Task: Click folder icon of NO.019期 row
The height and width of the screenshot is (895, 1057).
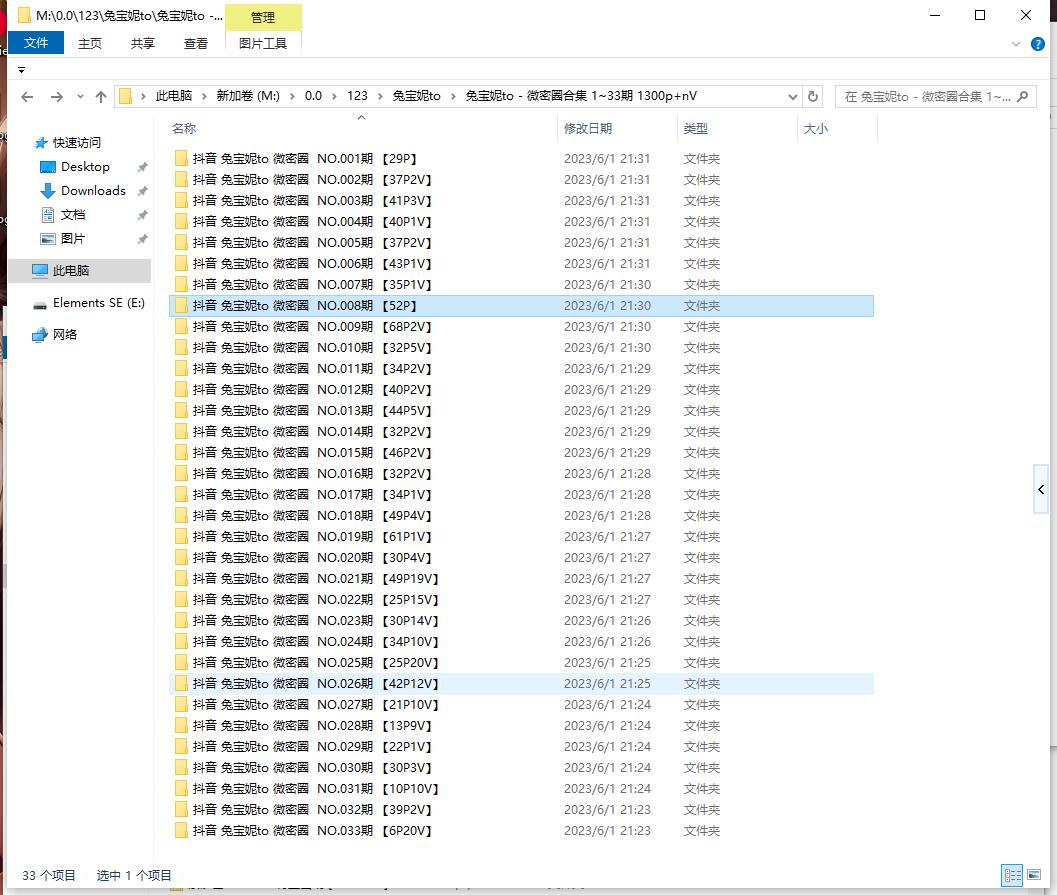Action: [x=181, y=536]
